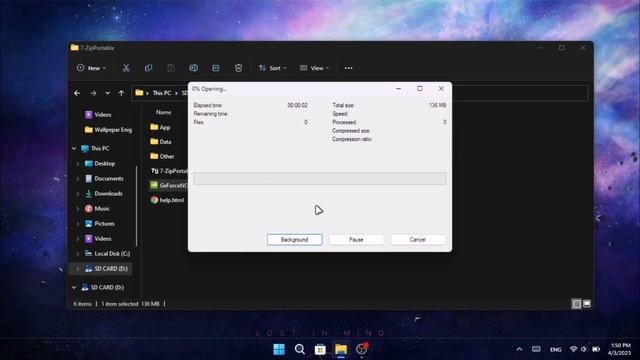Viewport: 640px width, 360px height.
Task: Switch to details view layout icon
Action: 576,304
